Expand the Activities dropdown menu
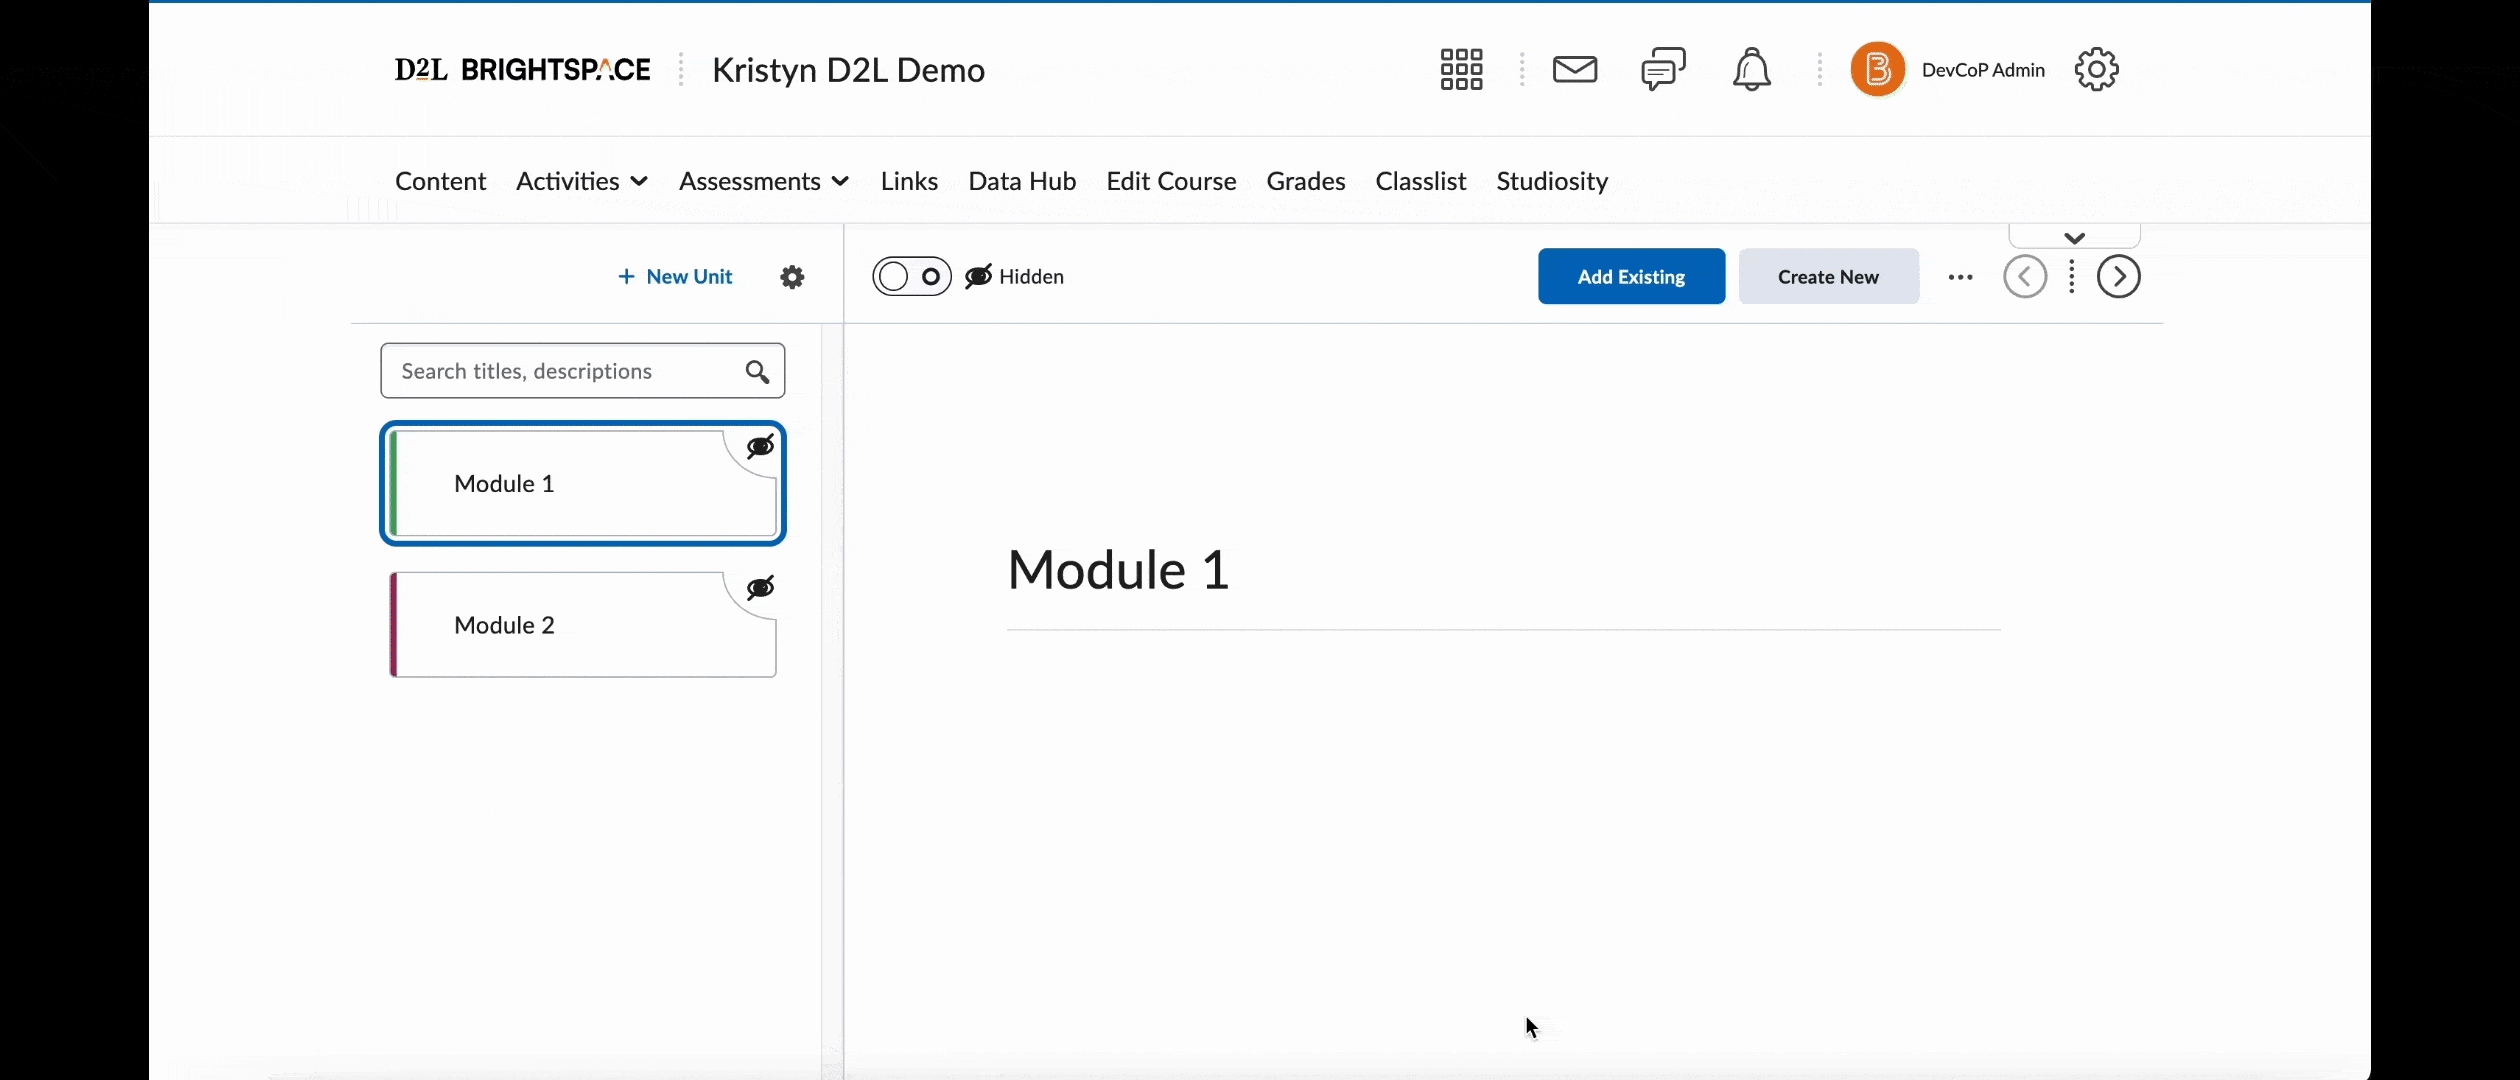Screen dimensions: 2520x1080 click(x=582, y=181)
